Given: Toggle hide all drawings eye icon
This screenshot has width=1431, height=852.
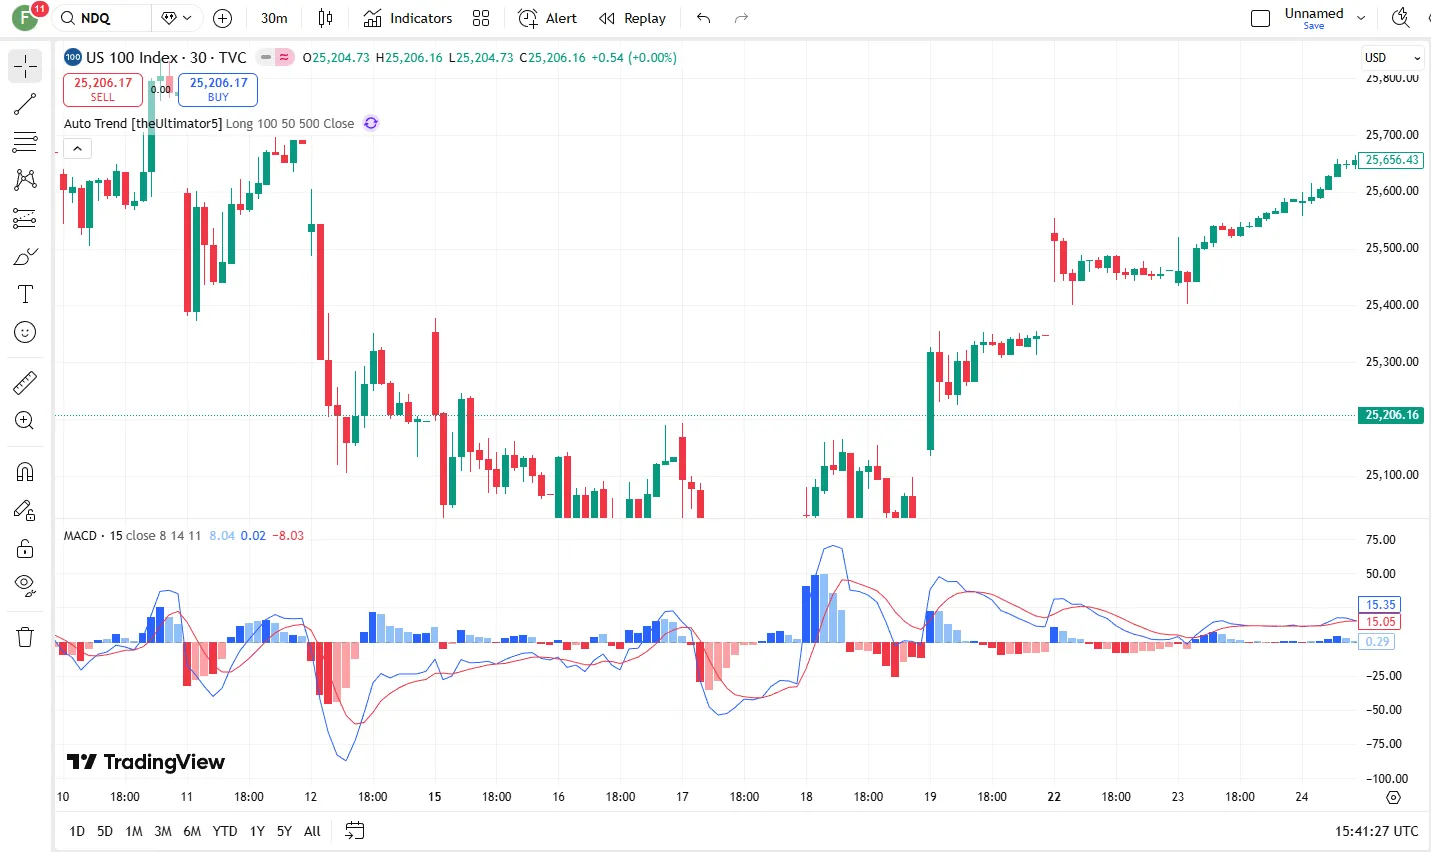Looking at the screenshot, I should [25, 586].
